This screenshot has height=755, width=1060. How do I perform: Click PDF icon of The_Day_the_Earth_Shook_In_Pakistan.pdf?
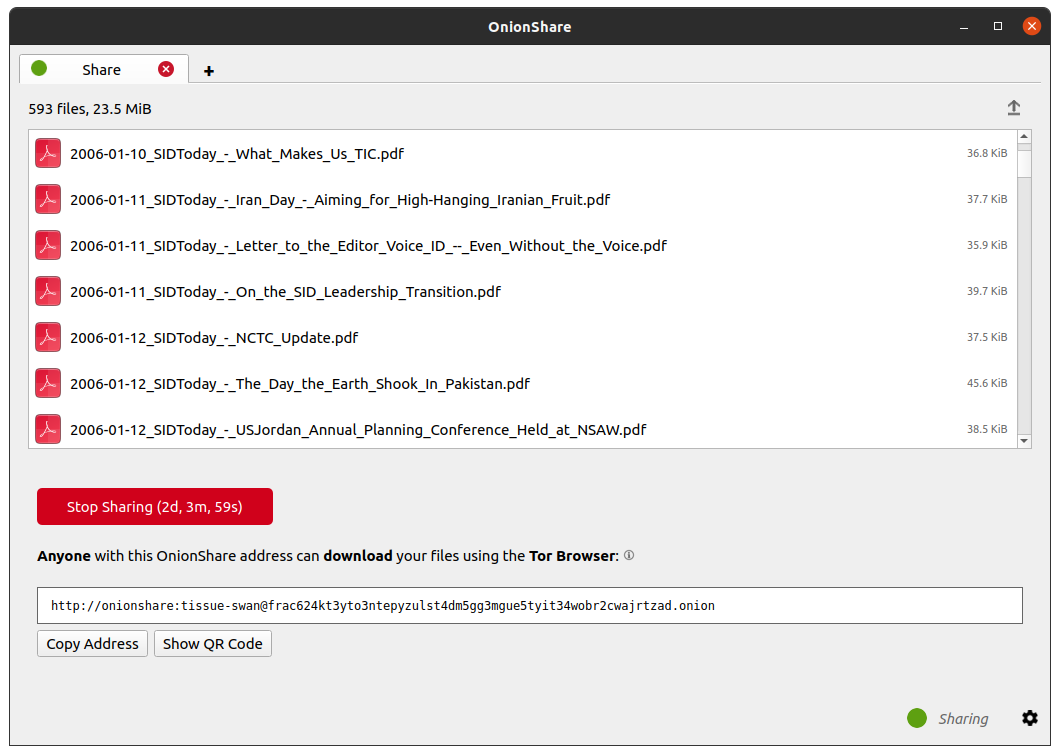tap(48, 383)
